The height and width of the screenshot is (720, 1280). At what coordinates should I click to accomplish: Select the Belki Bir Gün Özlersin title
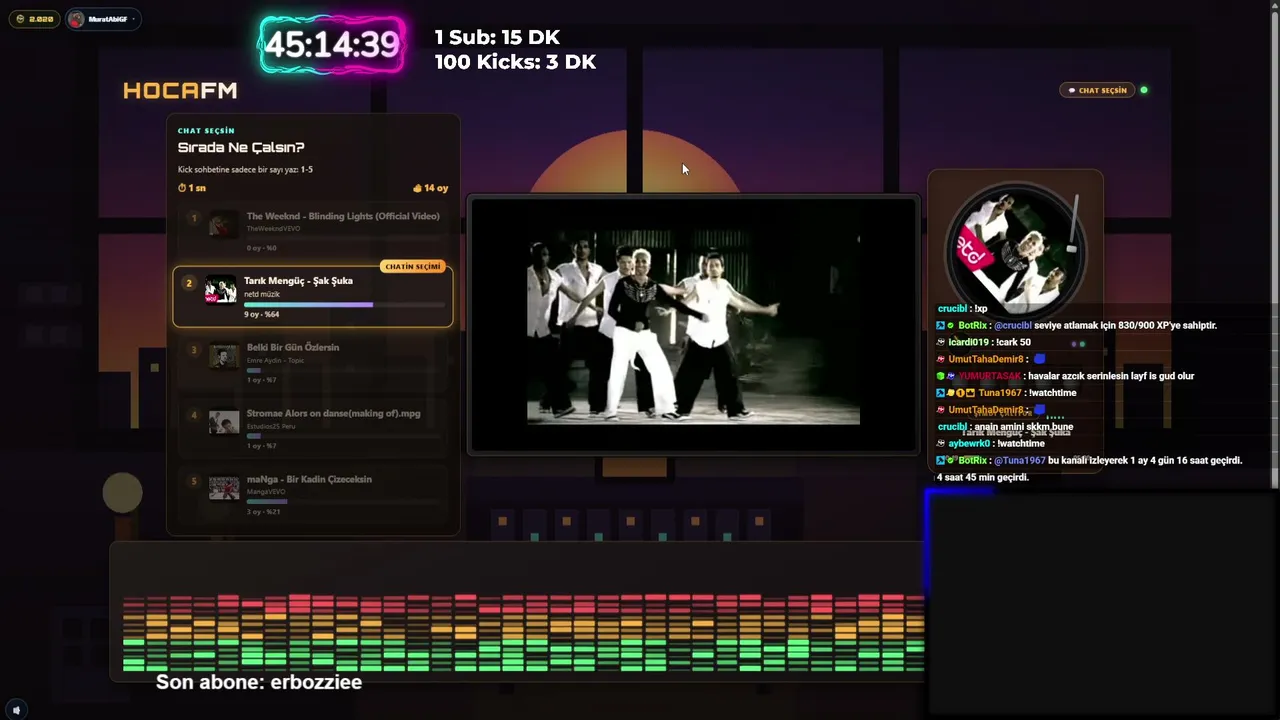(293, 348)
